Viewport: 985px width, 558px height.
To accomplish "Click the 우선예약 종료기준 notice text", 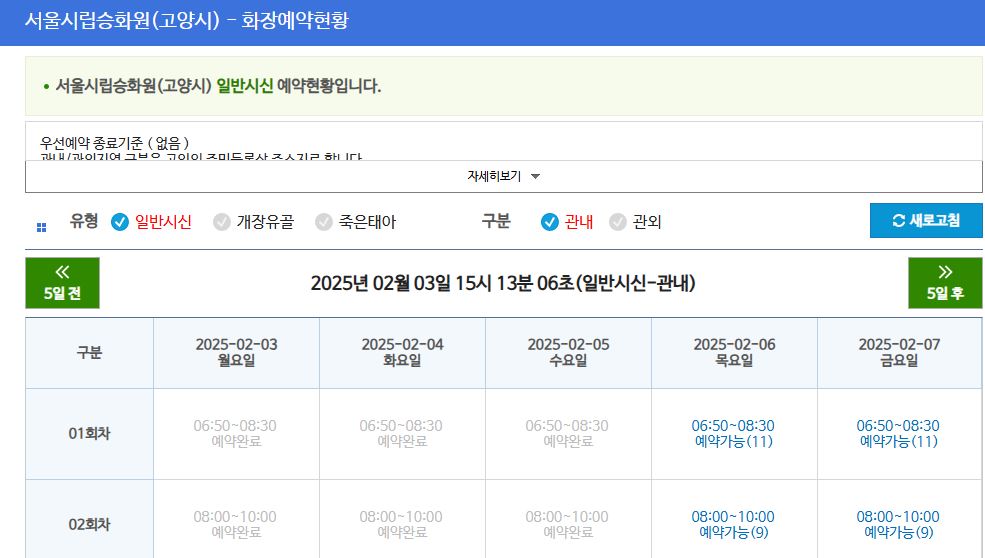I will pos(114,143).
